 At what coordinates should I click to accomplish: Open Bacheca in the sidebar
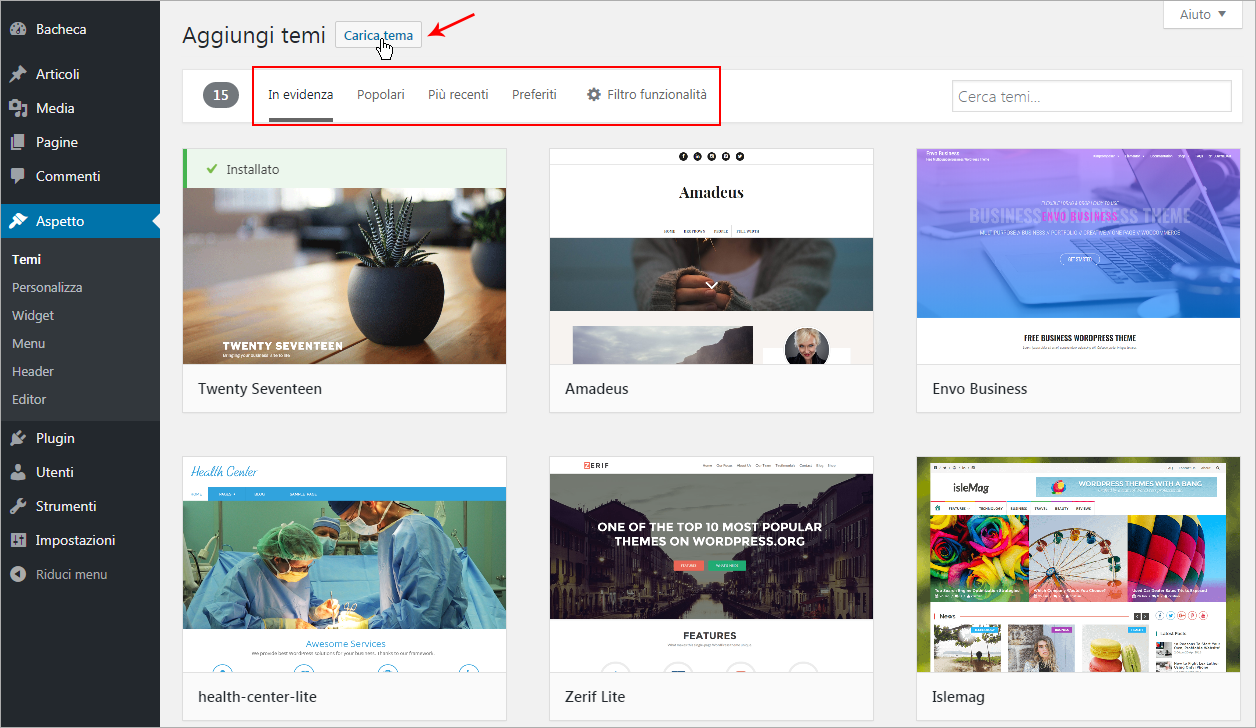click(80, 29)
